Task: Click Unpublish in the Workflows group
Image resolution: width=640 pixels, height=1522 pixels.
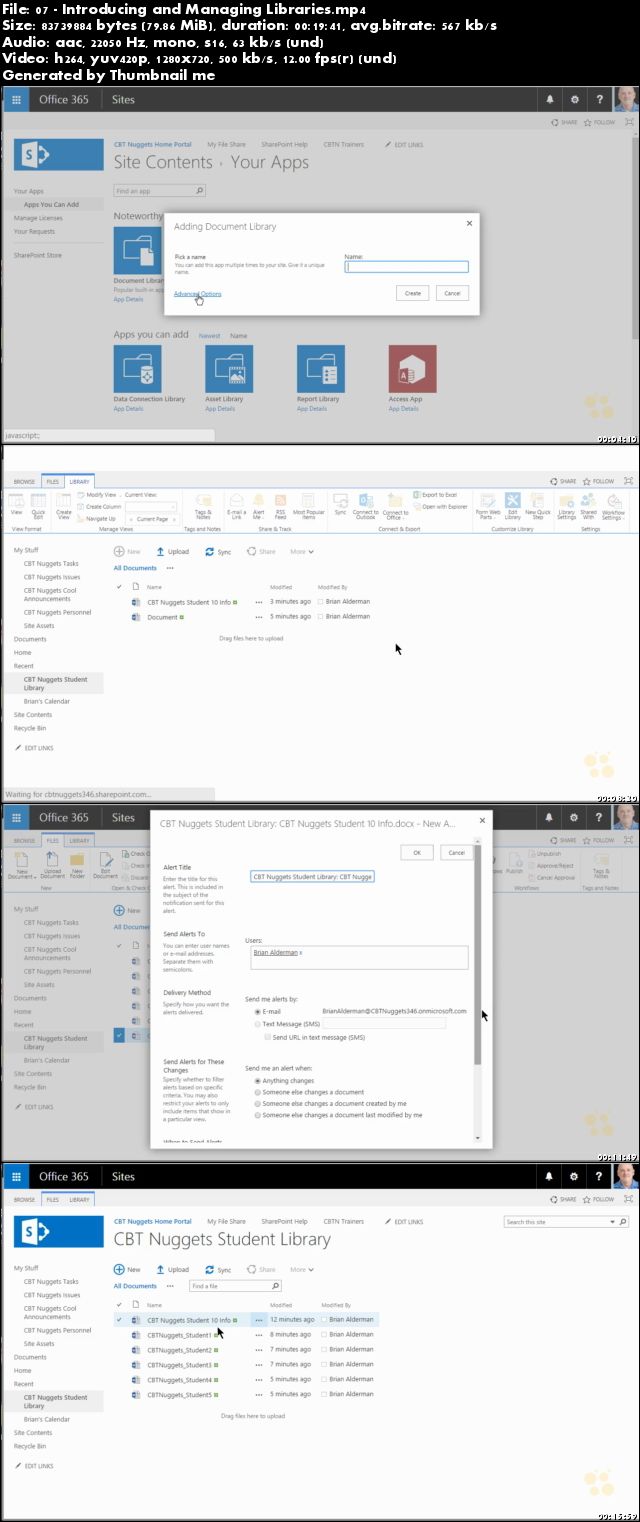Action: pyautogui.click(x=545, y=854)
